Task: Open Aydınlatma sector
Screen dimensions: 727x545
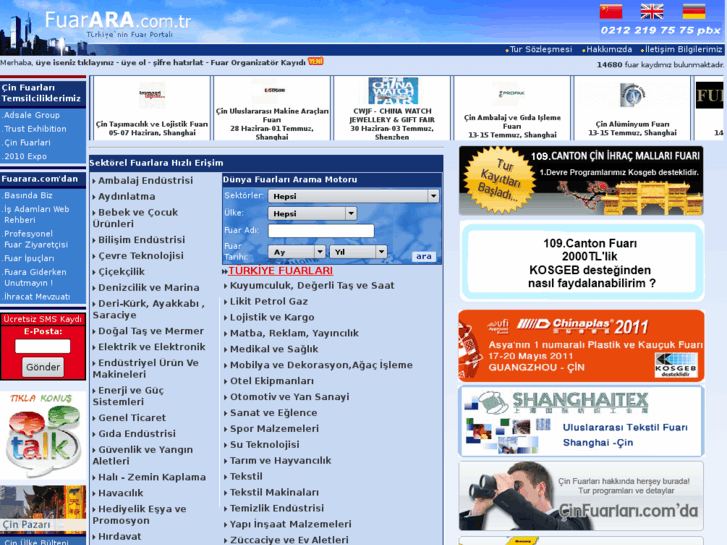Action: [x=127, y=196]
